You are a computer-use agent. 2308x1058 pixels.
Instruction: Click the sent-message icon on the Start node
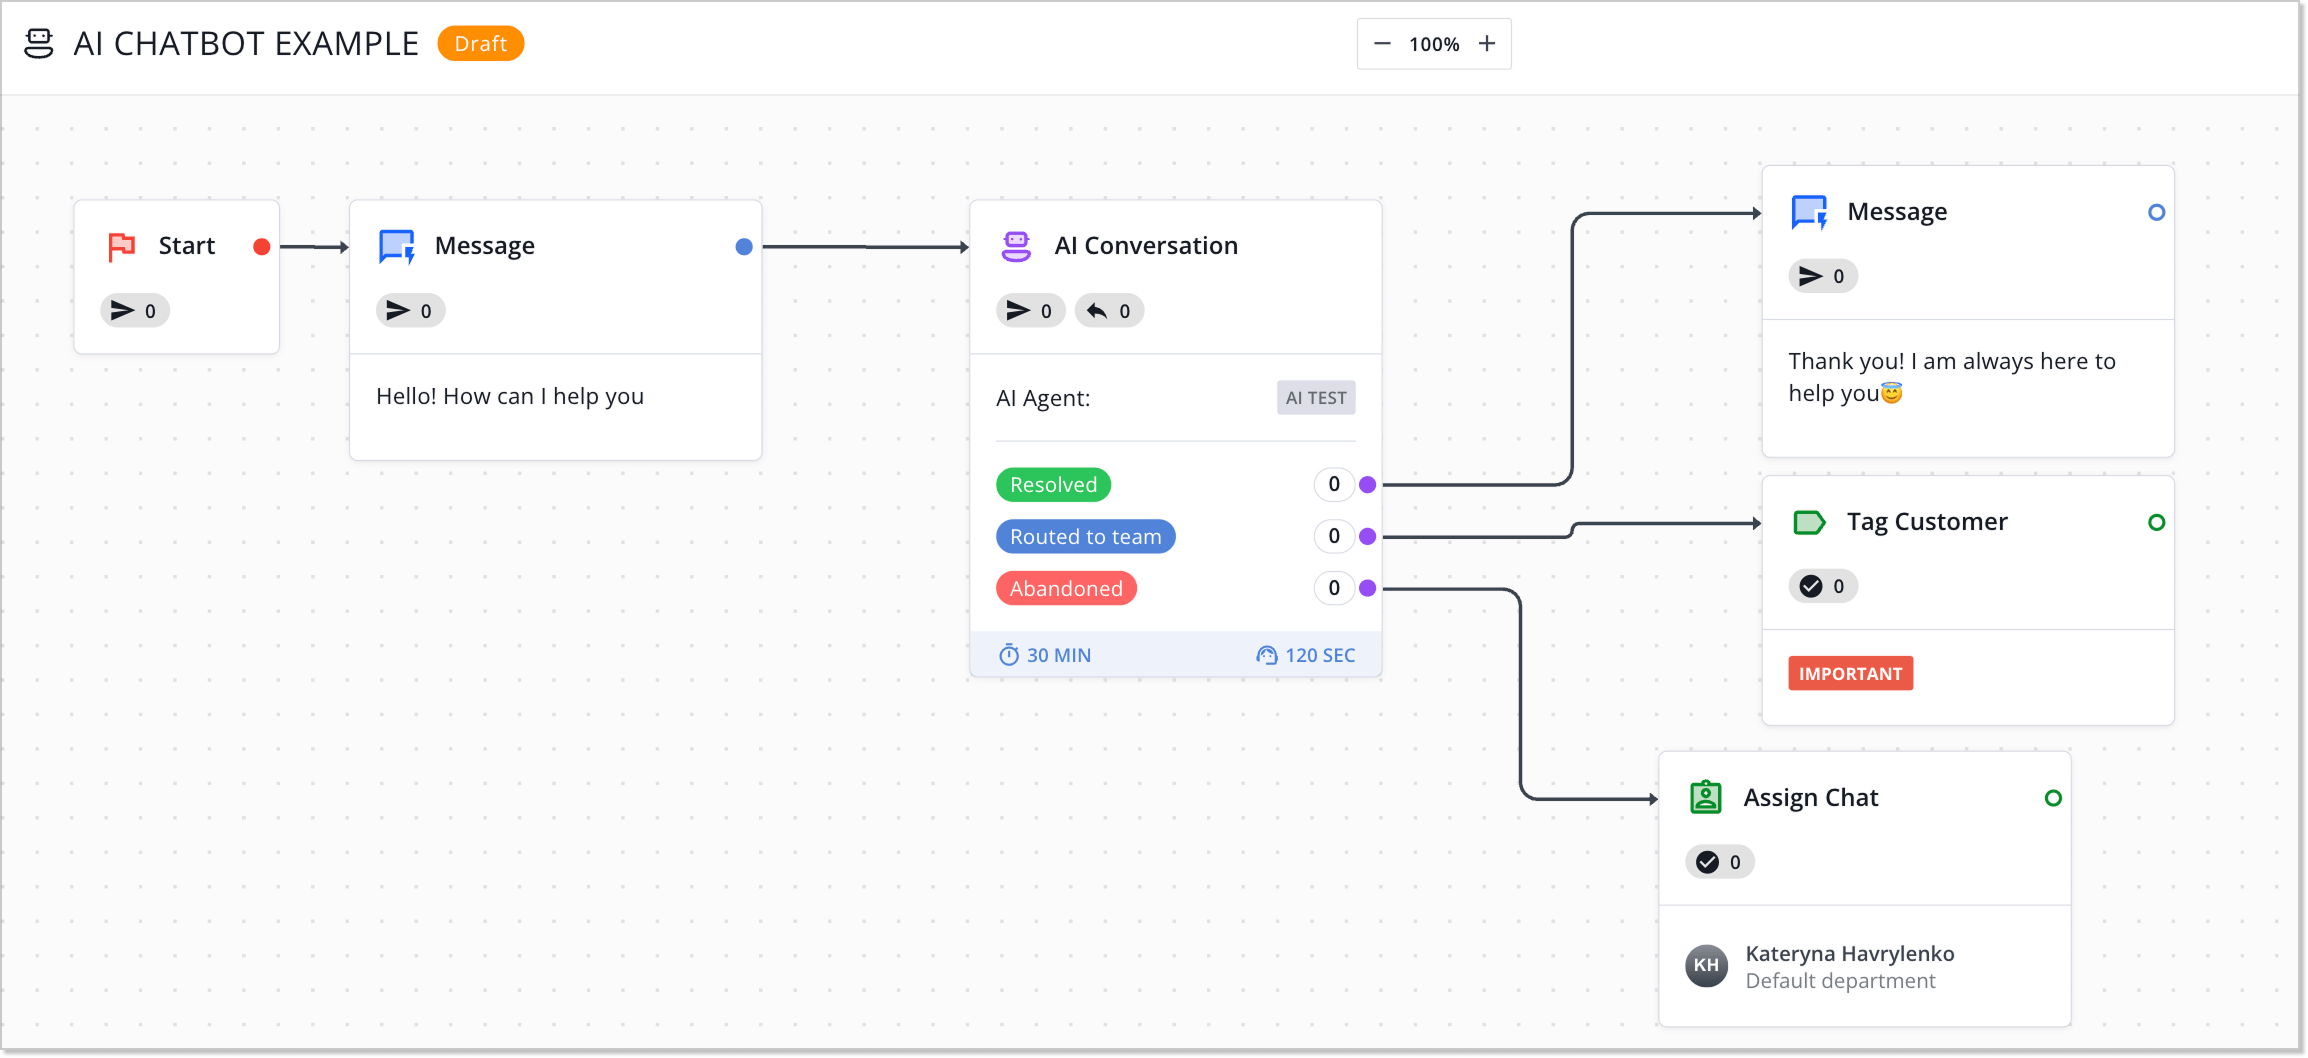click(123, 310)
